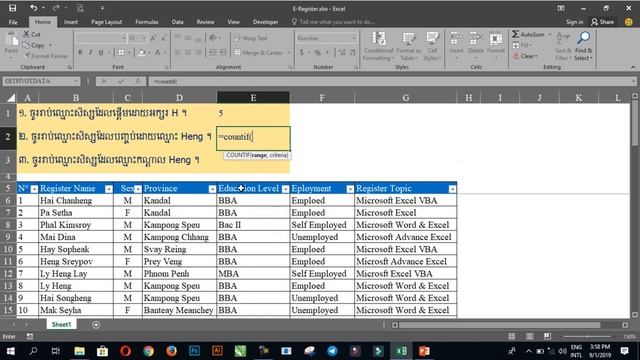Screen dimensions: 640x360
Task: Open the Insert ribbon tab
Action: [71, 22]
